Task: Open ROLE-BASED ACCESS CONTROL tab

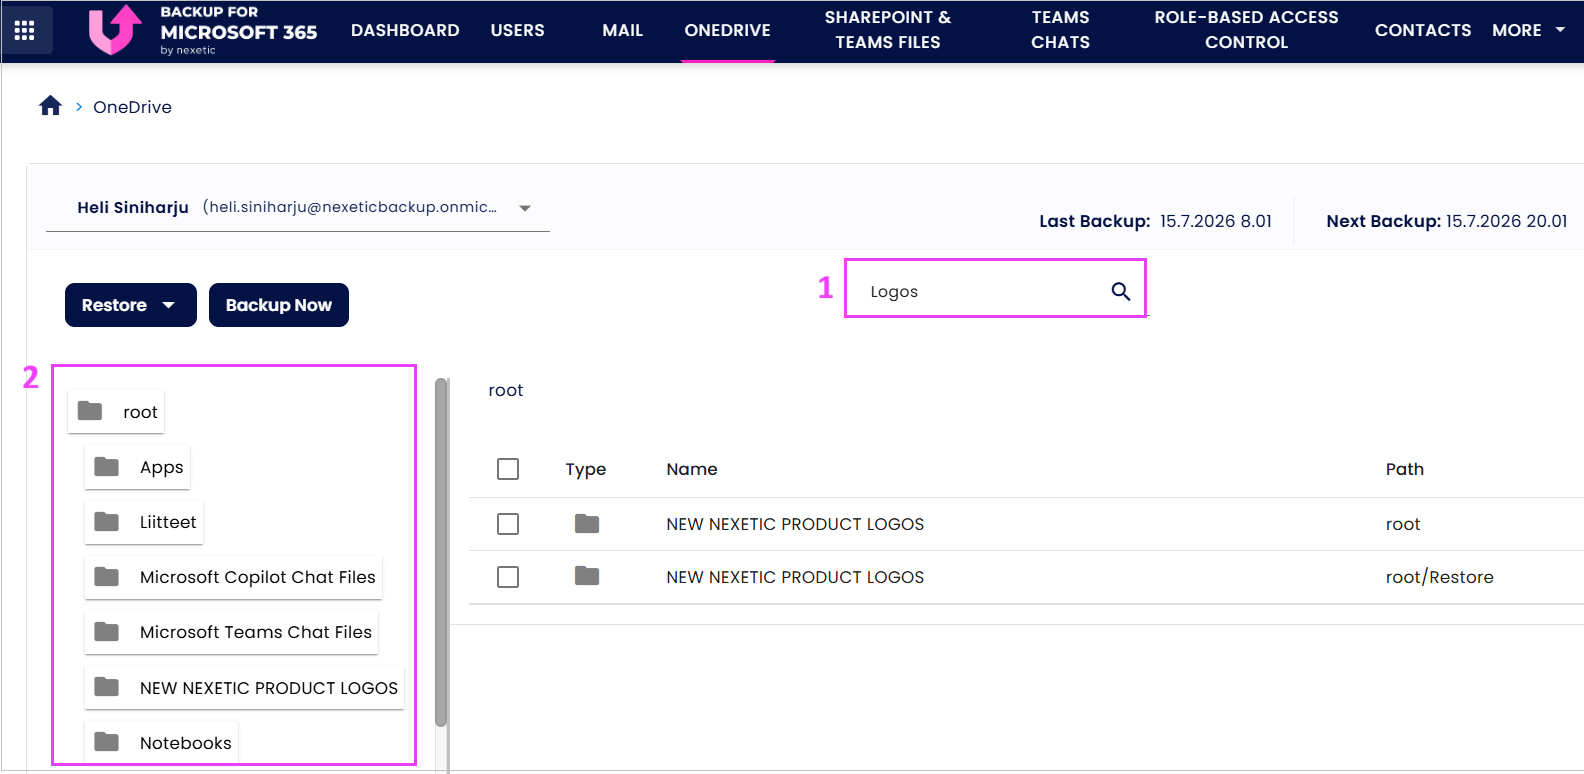Action: coord(1246,30)
